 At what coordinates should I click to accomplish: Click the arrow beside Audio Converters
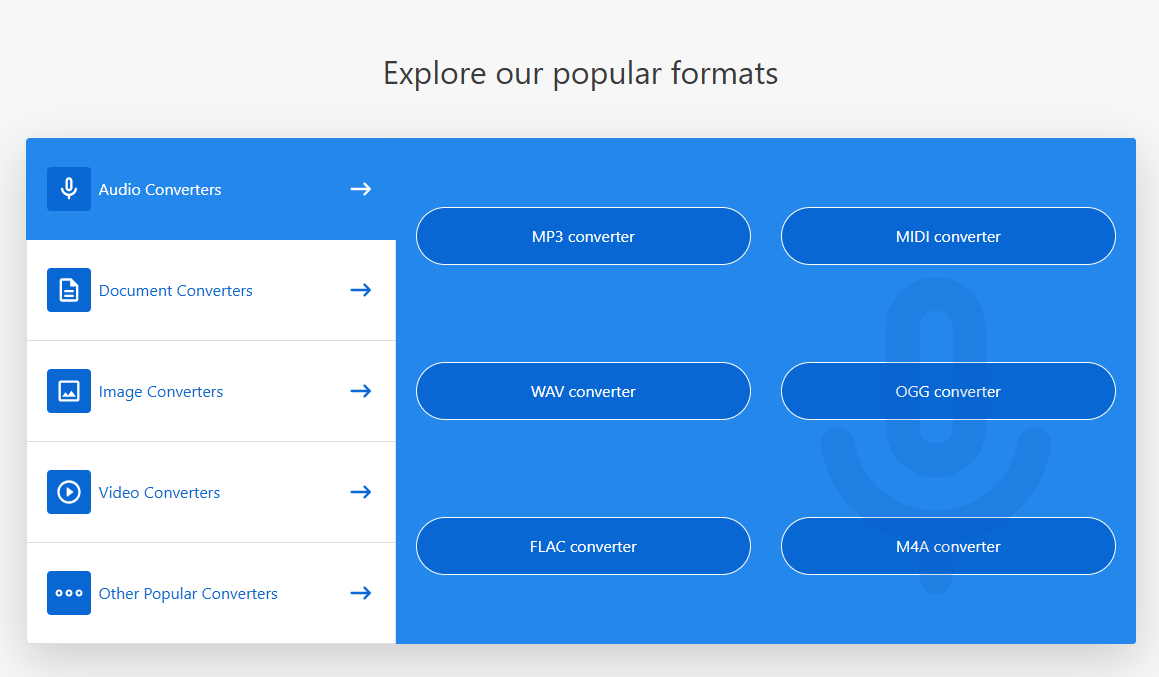[361, 189]
